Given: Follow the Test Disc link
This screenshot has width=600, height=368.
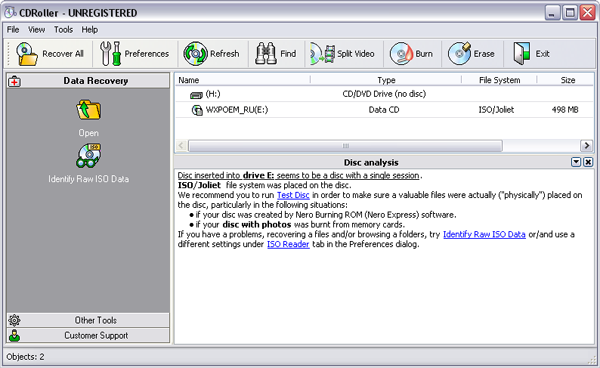Looking at the screenshot, I should (x=293, y=195).
